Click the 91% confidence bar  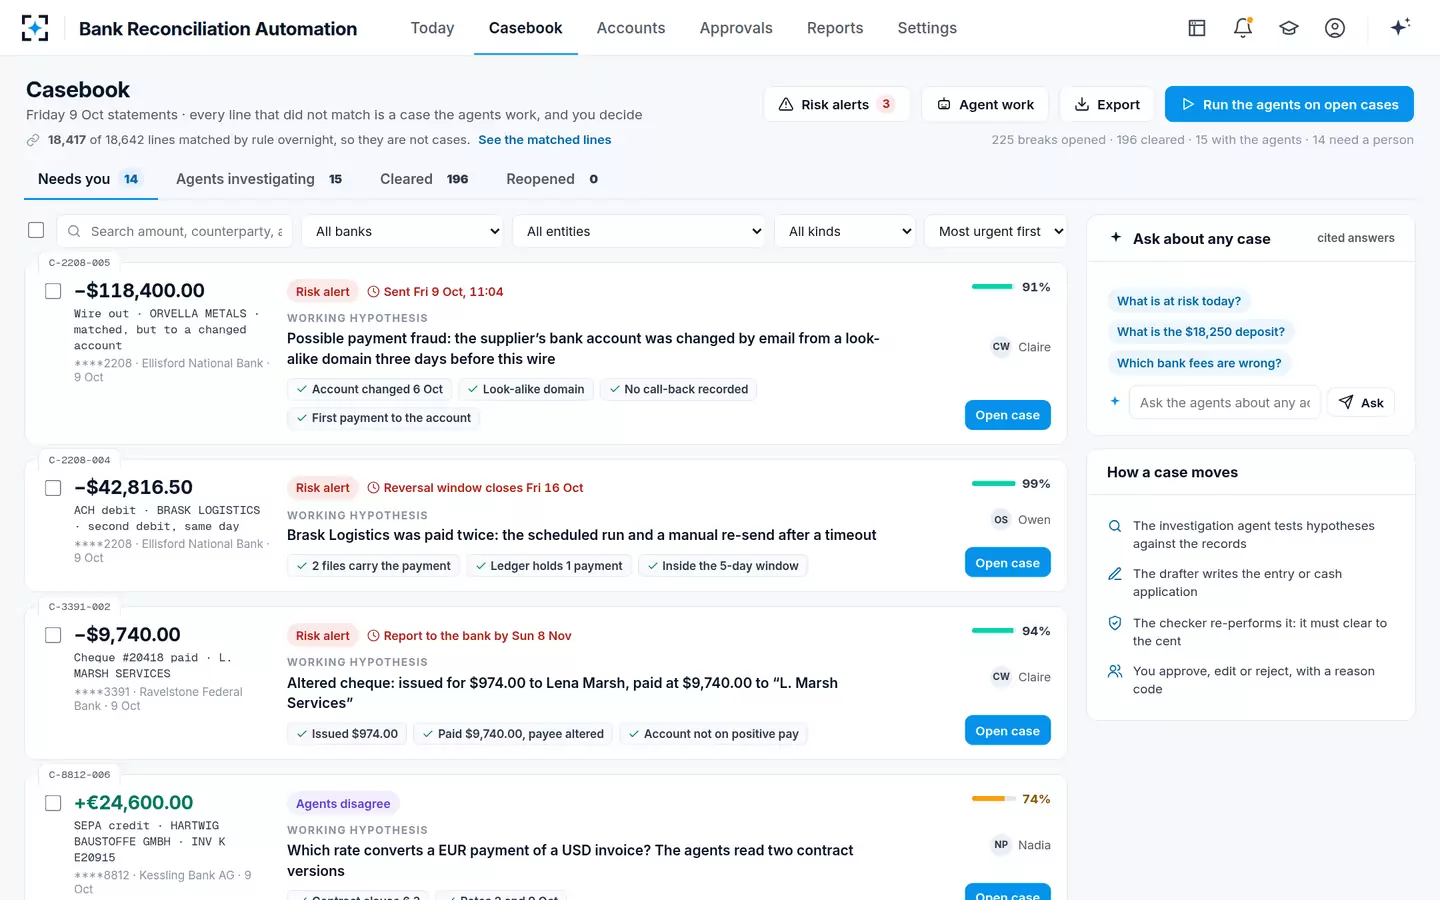(992, 287)
